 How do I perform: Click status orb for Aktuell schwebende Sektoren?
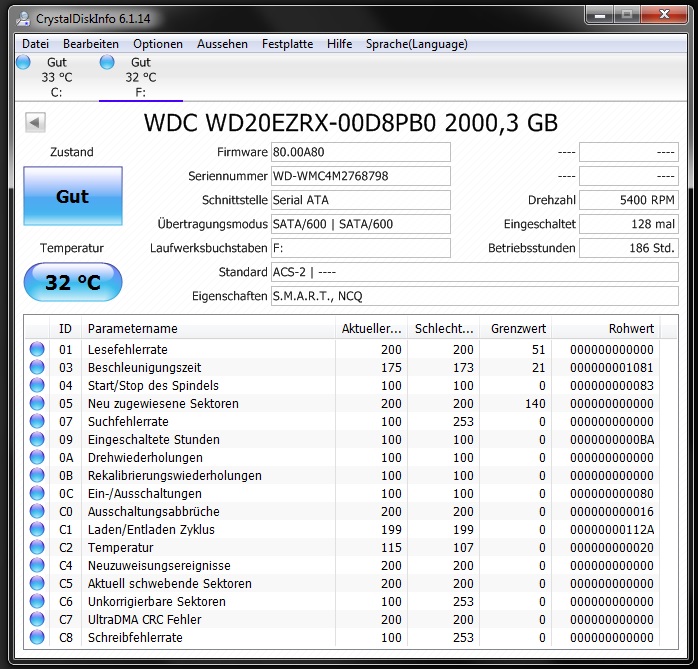coord(37,584)
